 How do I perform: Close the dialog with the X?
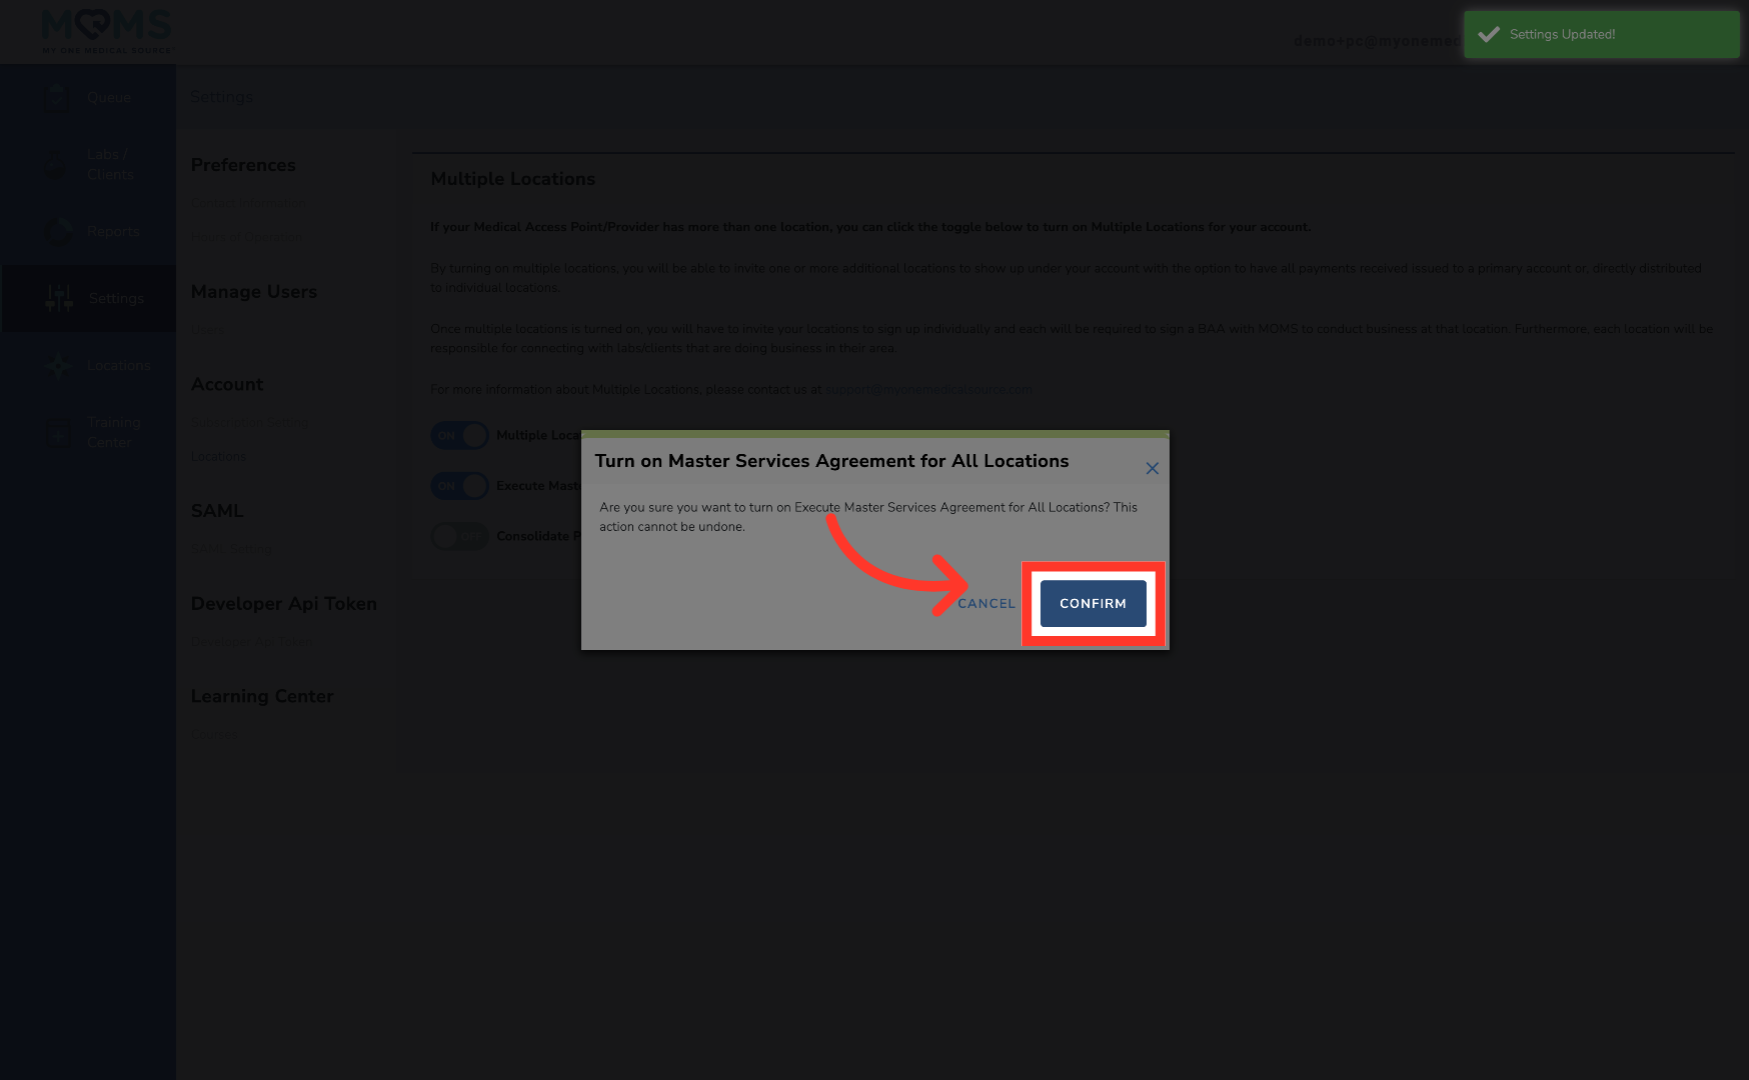point(1152,467)
